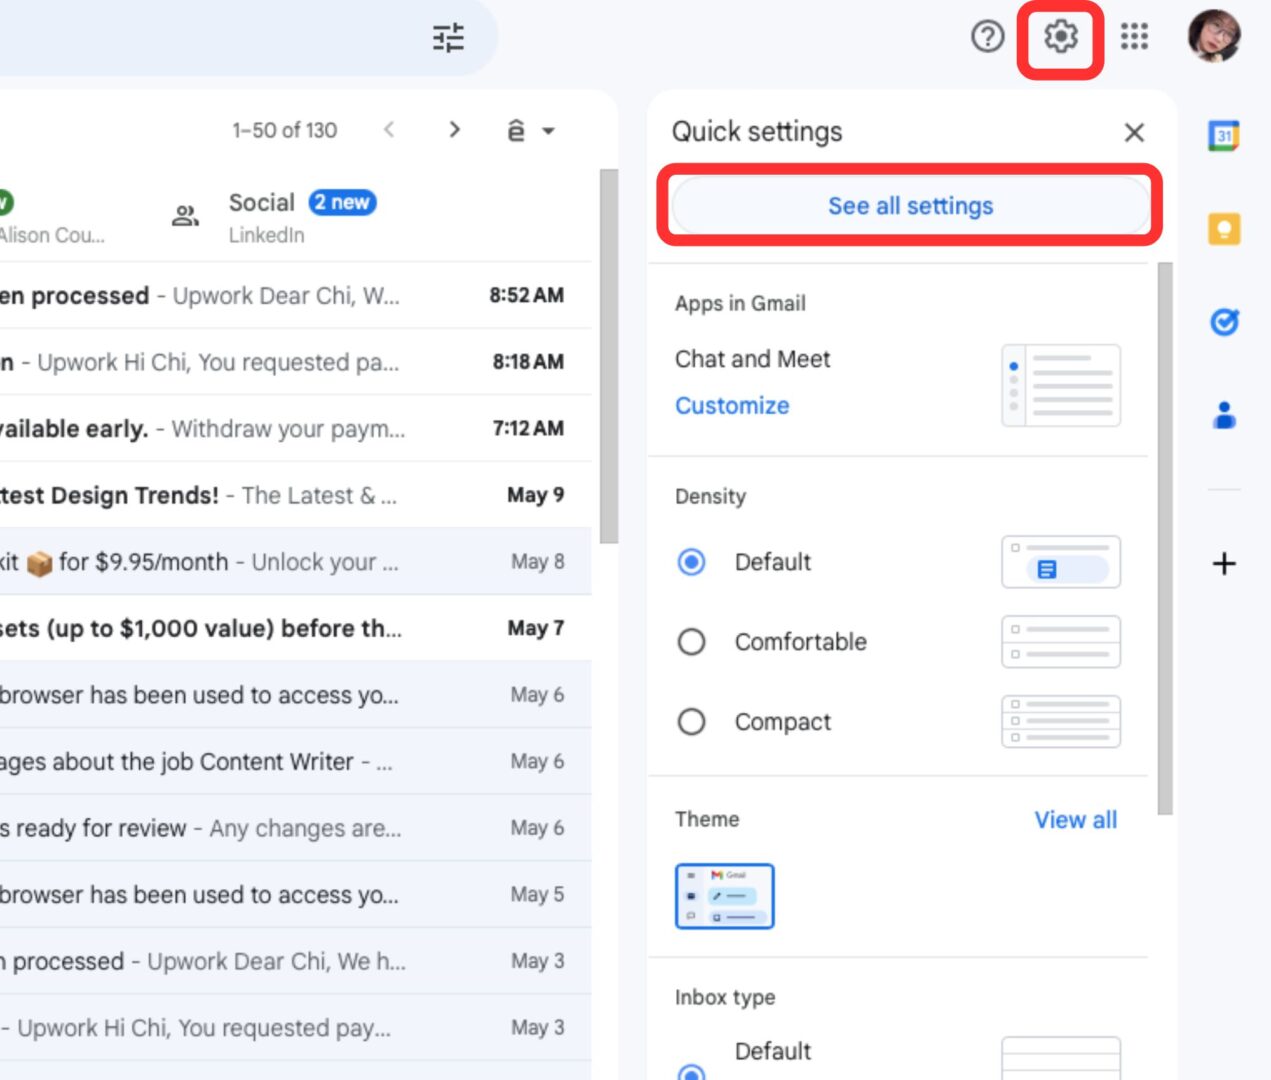
Task: Show advanced search options
Action: tap(448, 37)
